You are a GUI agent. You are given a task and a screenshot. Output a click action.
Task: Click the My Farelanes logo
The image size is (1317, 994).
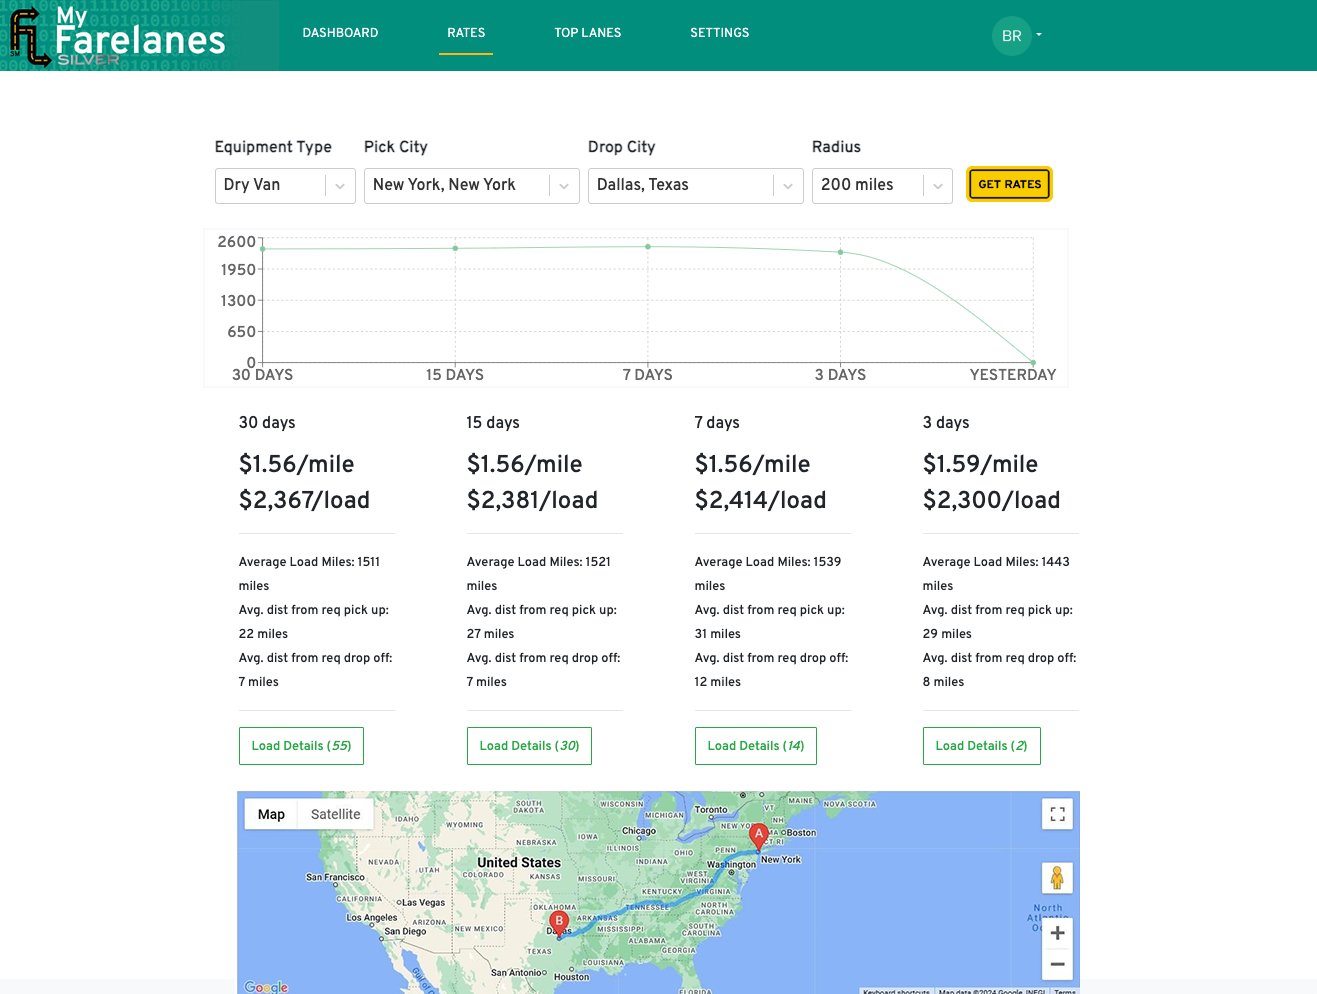(118, 36)
